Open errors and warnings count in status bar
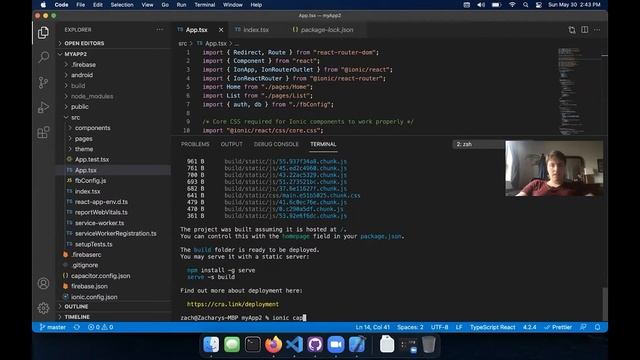 pyautogui.click(x=100, y=327)
